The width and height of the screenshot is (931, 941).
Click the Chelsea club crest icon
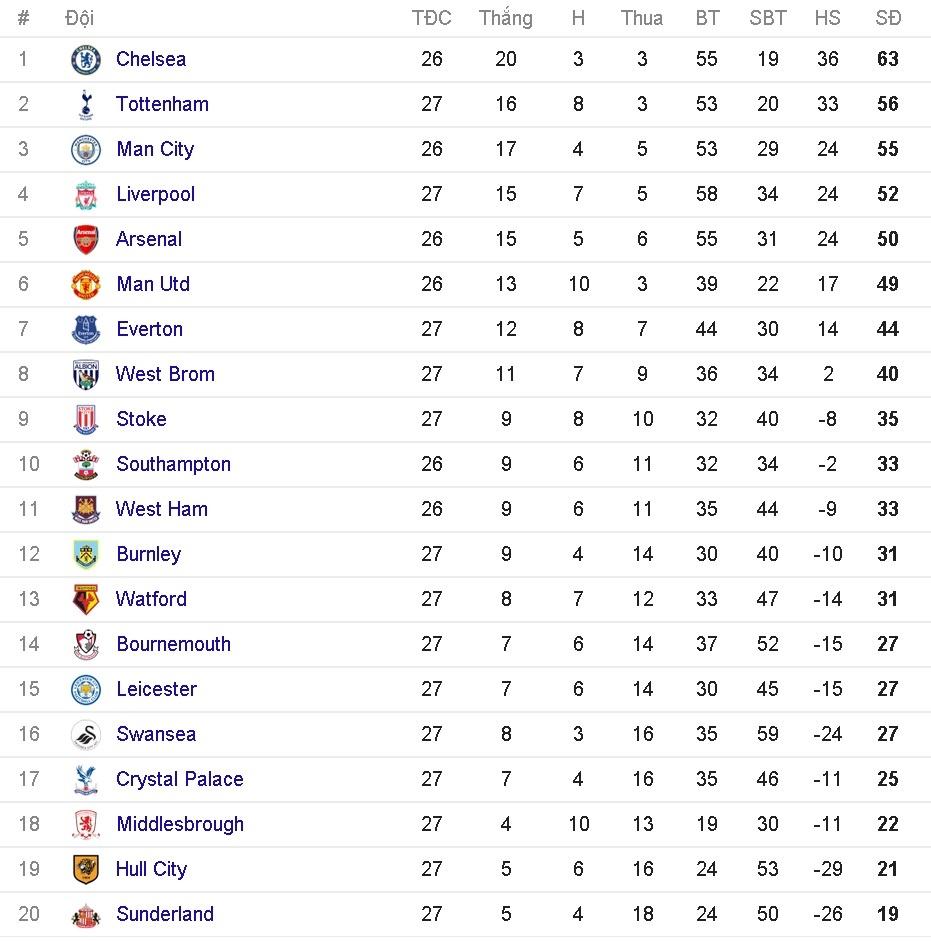86,60
